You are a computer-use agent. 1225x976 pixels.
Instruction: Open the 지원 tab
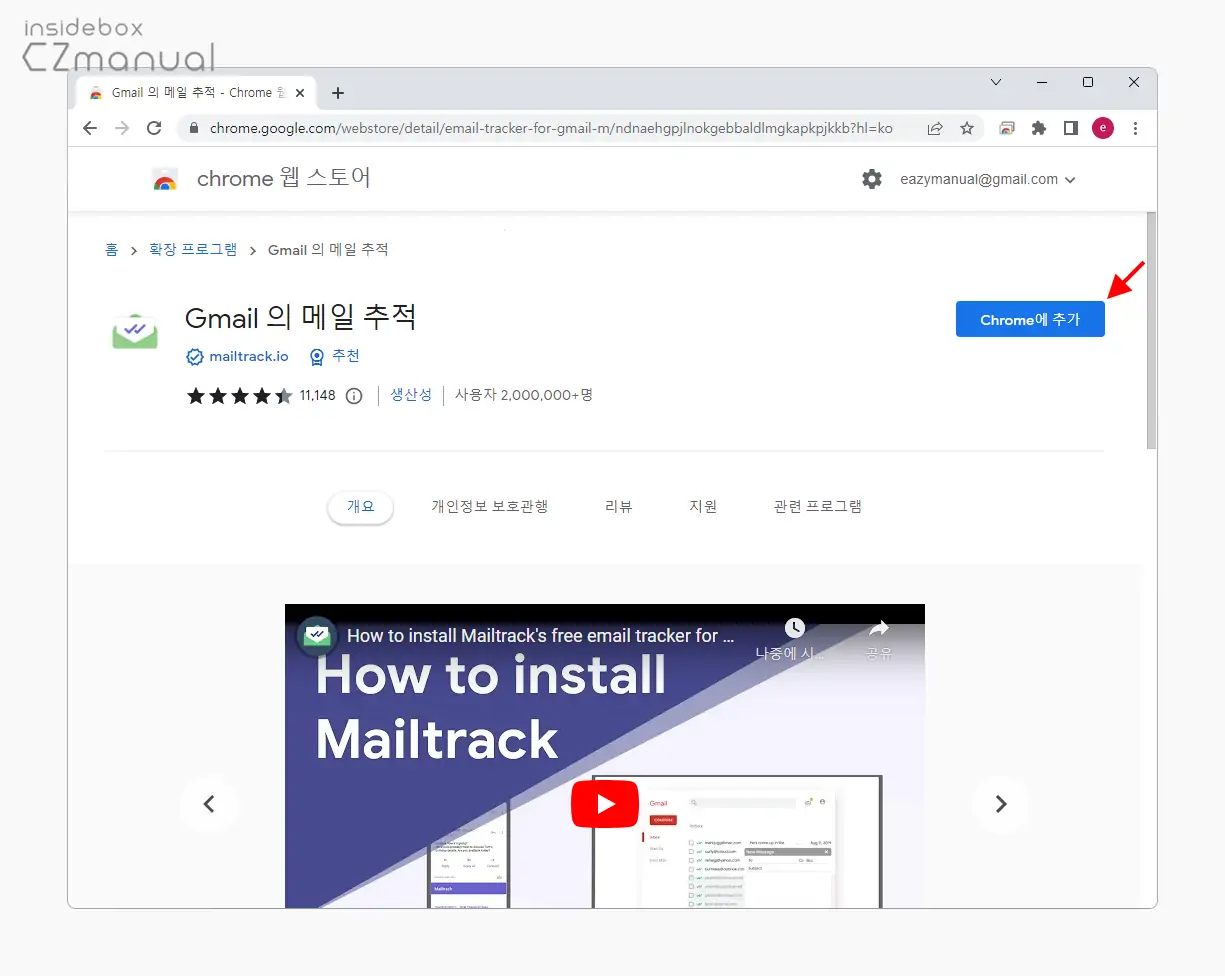[703, 507]
